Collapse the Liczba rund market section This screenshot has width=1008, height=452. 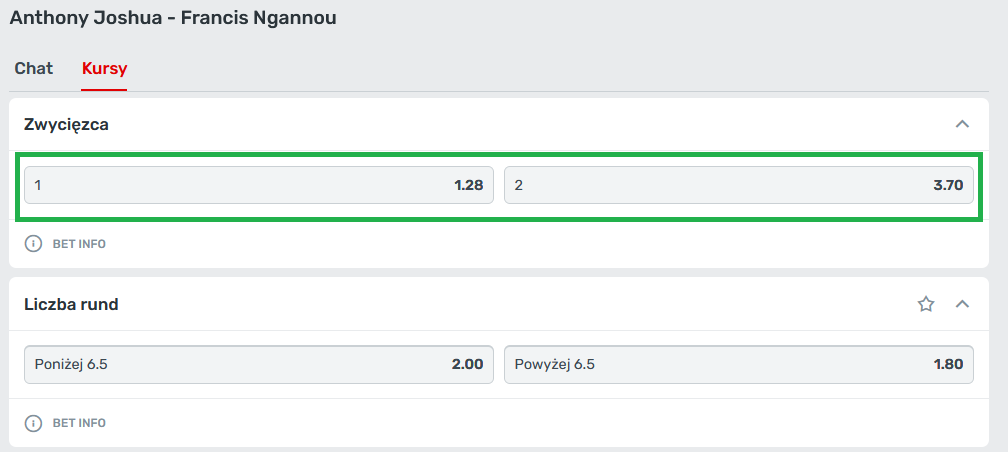[x=962, y=304]
